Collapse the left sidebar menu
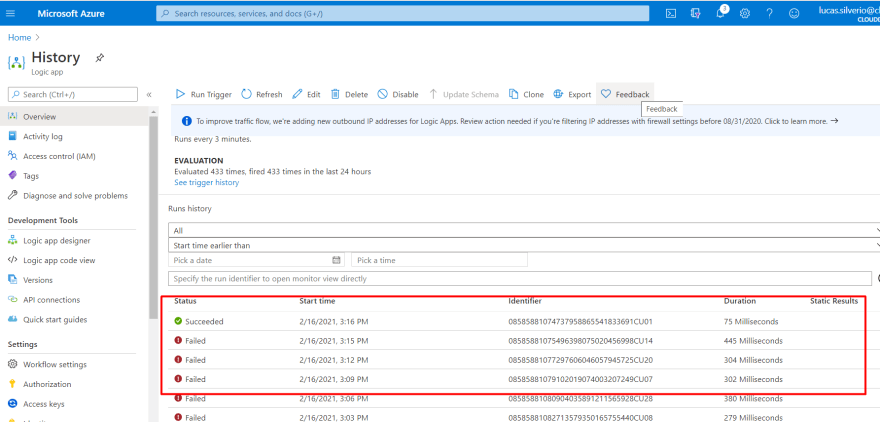The image size is (880, 422). [x=149, y=94]
